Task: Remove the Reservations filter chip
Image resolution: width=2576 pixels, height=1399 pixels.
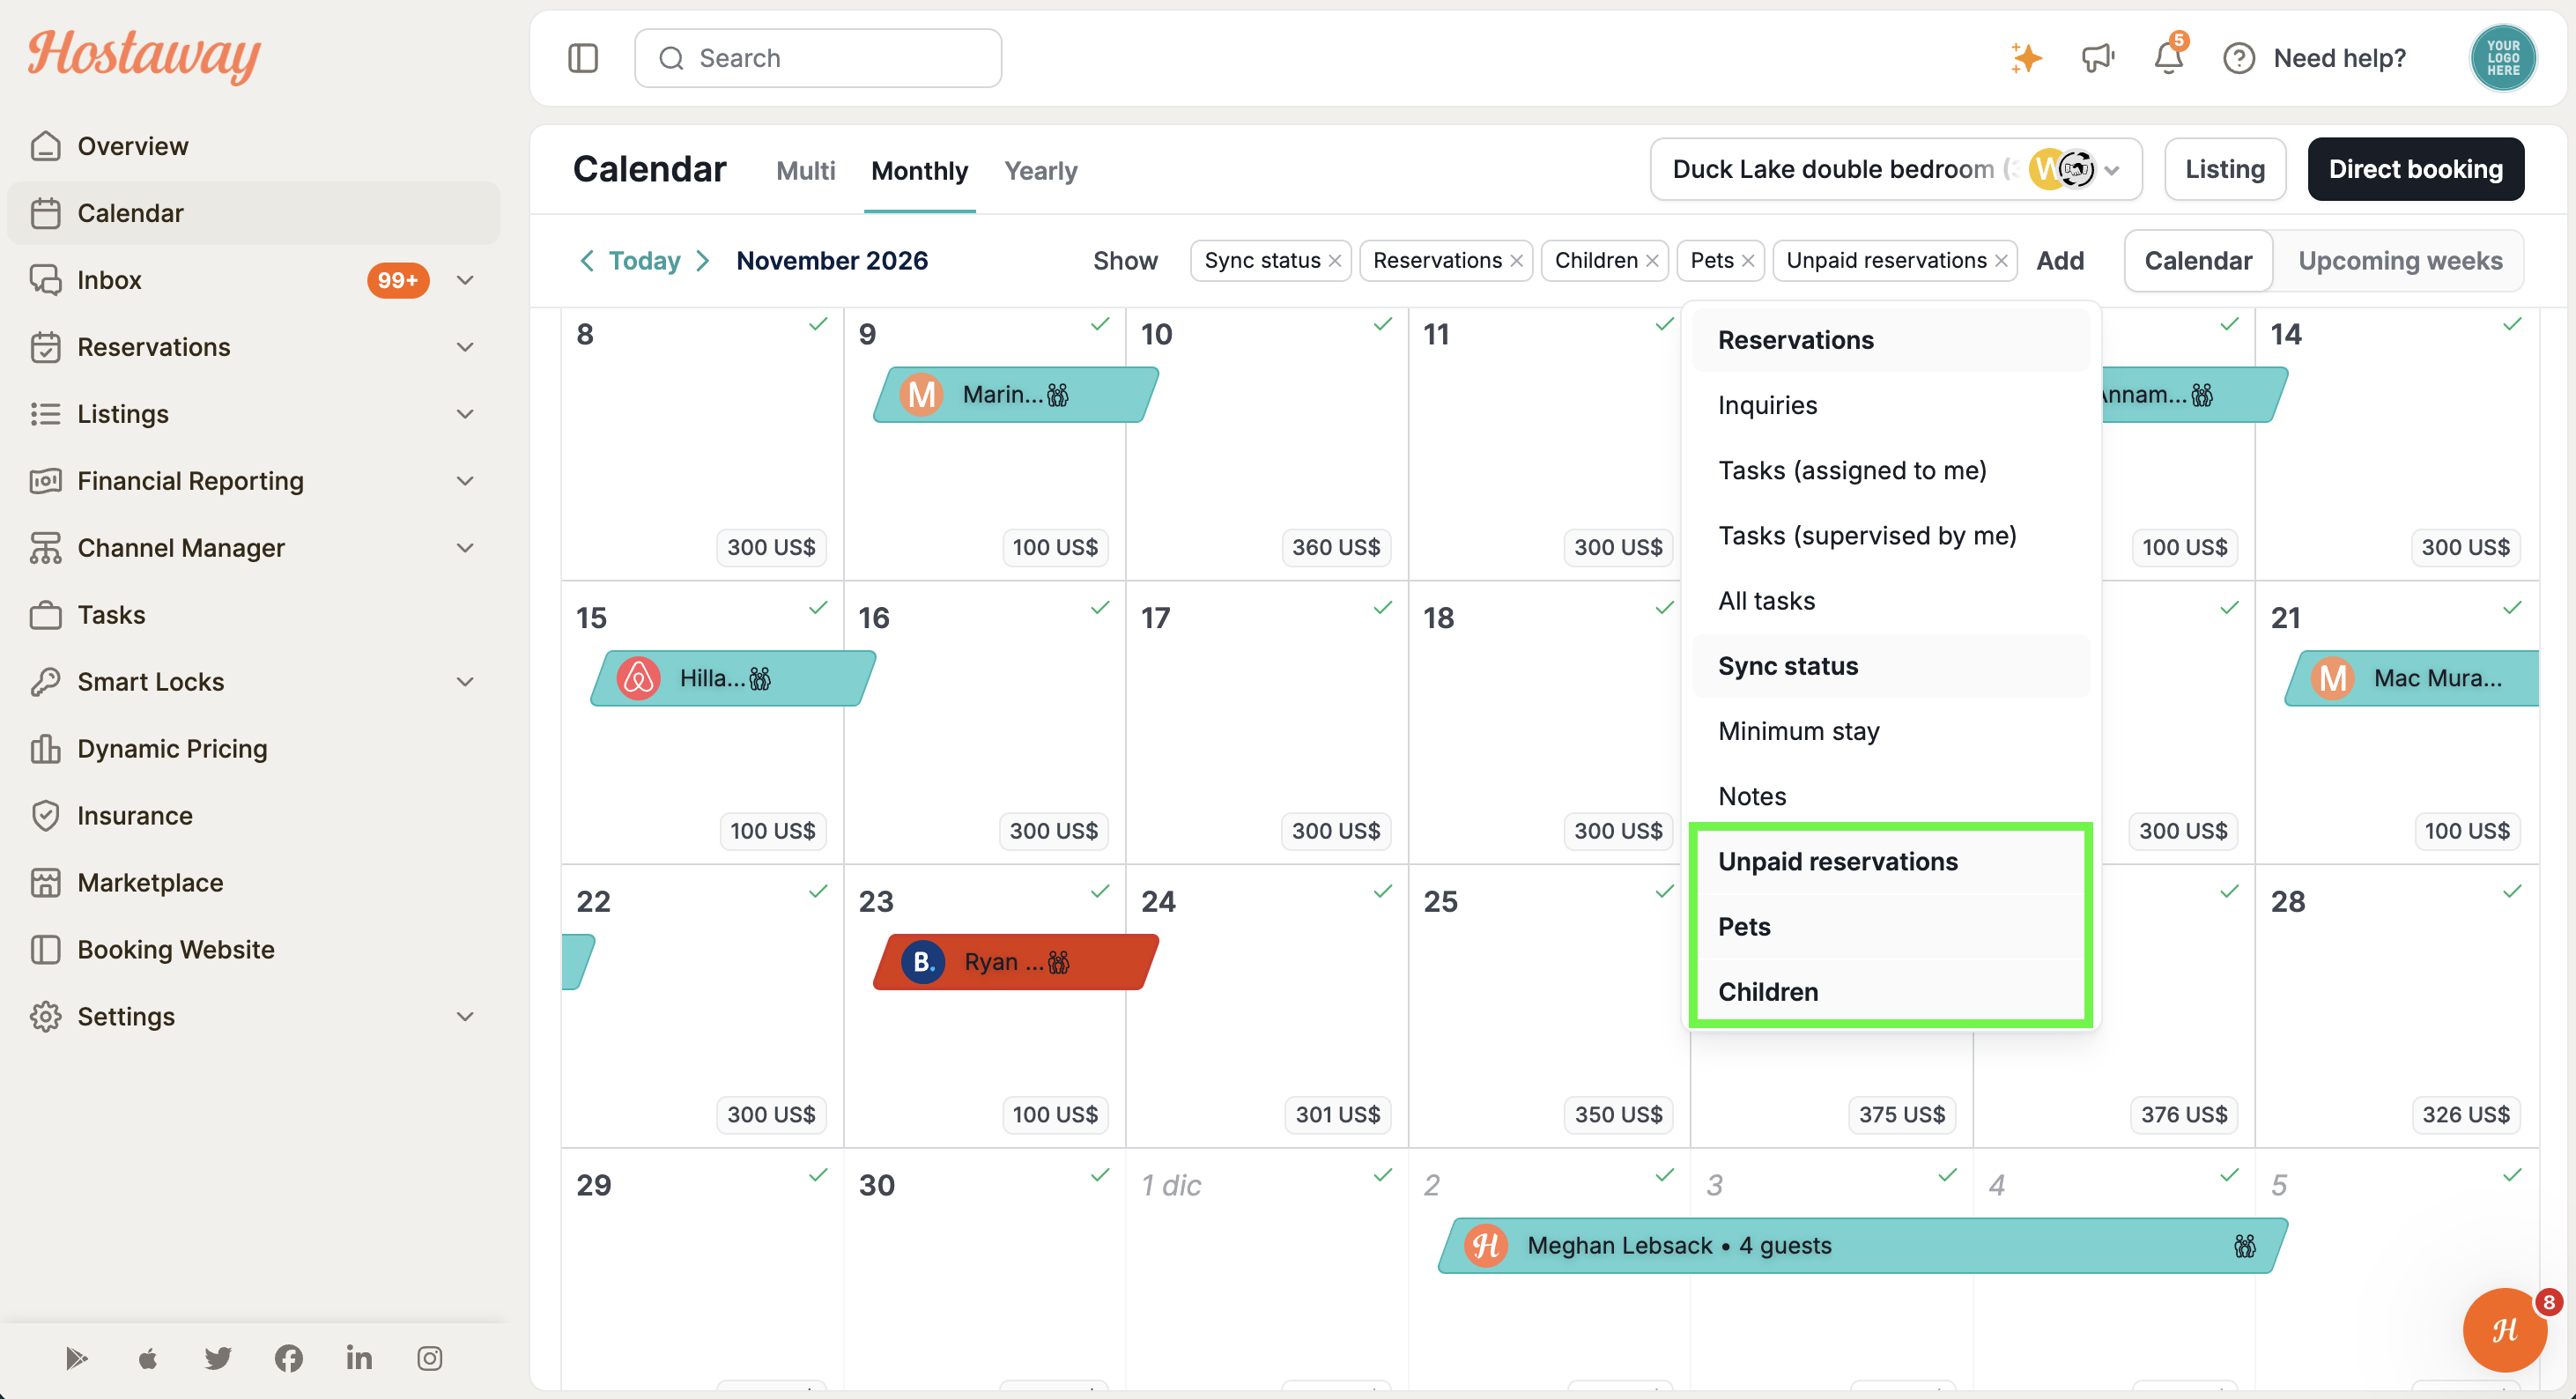Action: [x=1516, y=261]
